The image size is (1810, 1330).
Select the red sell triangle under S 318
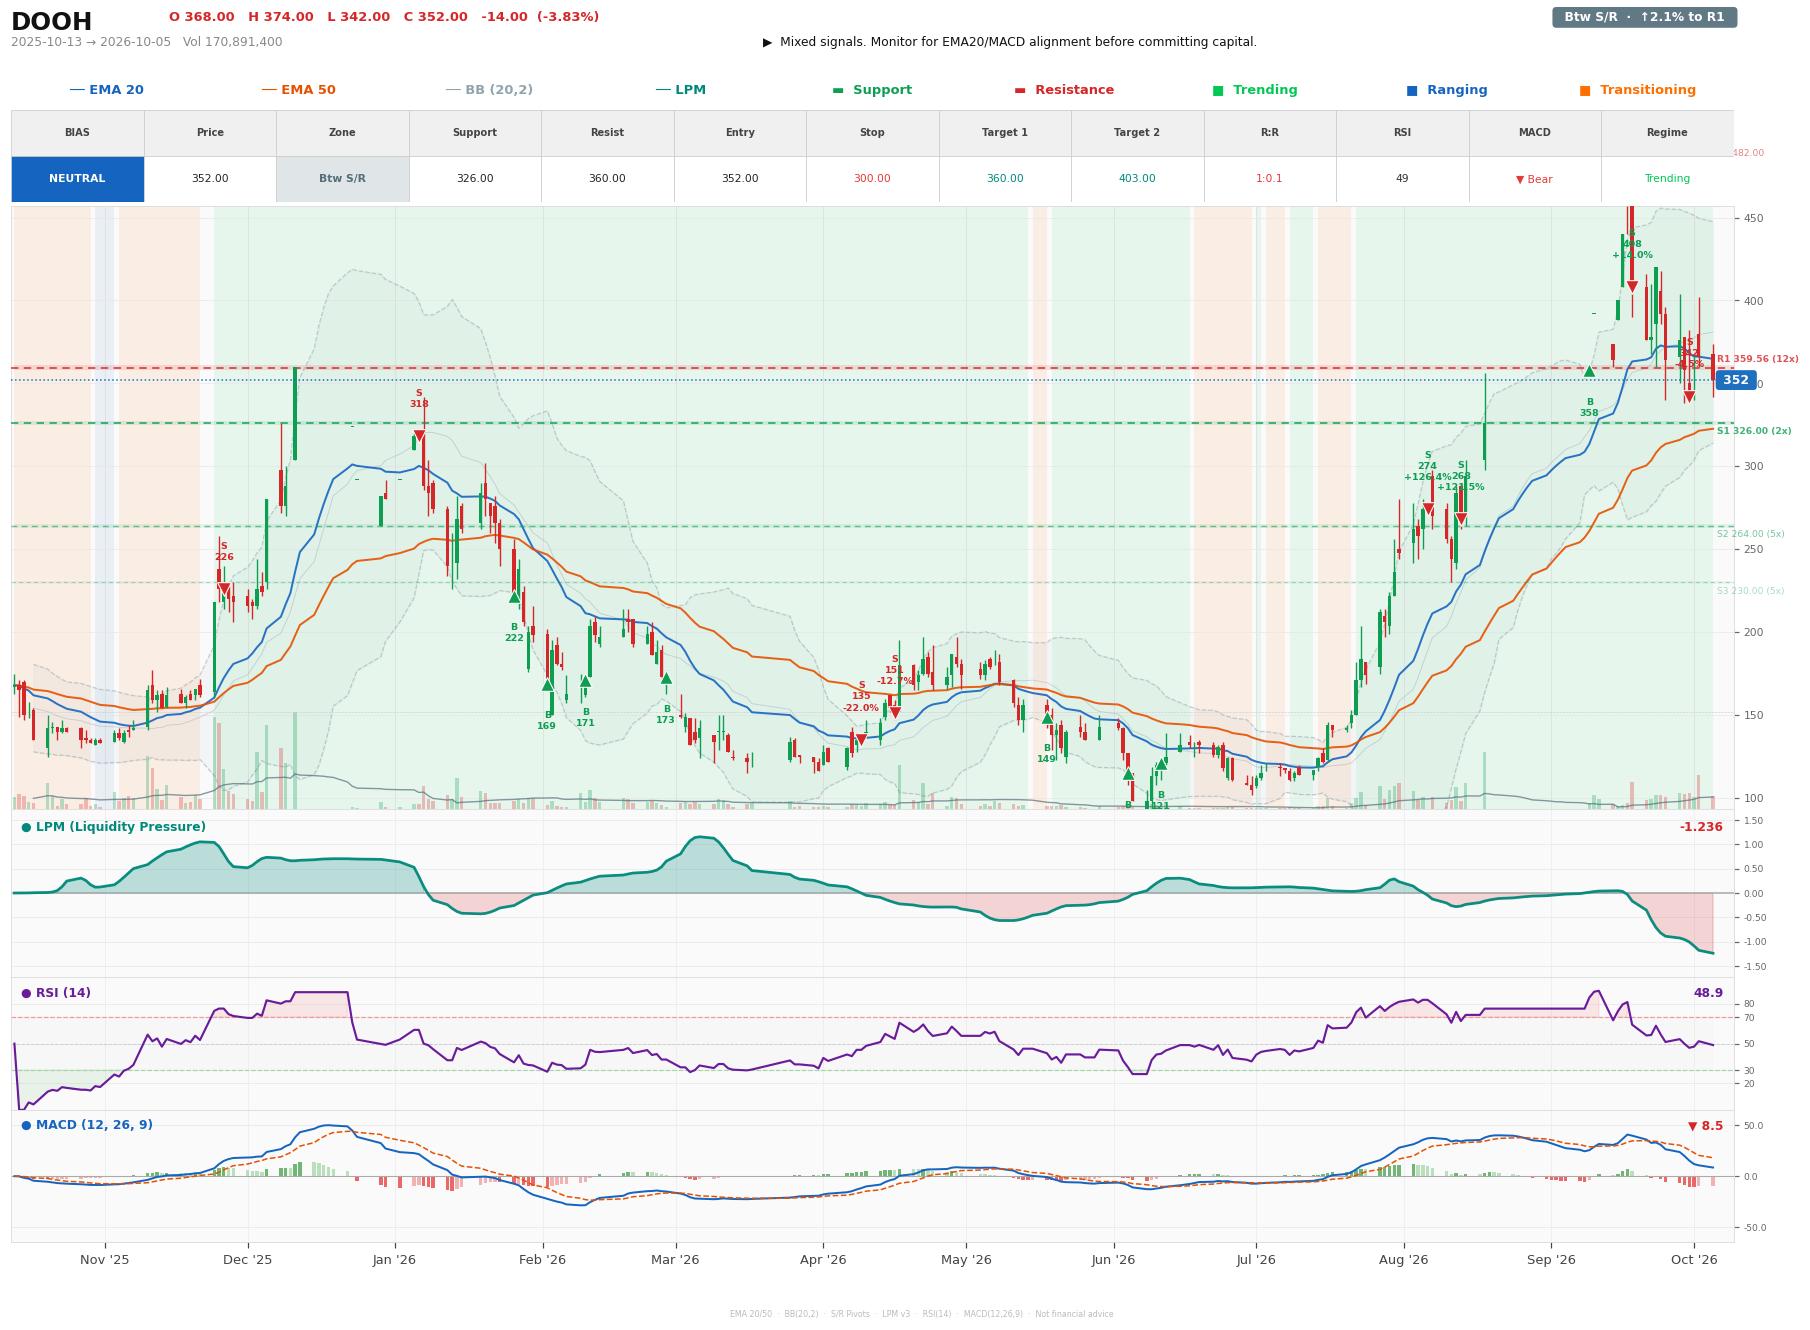click(419, 436)
